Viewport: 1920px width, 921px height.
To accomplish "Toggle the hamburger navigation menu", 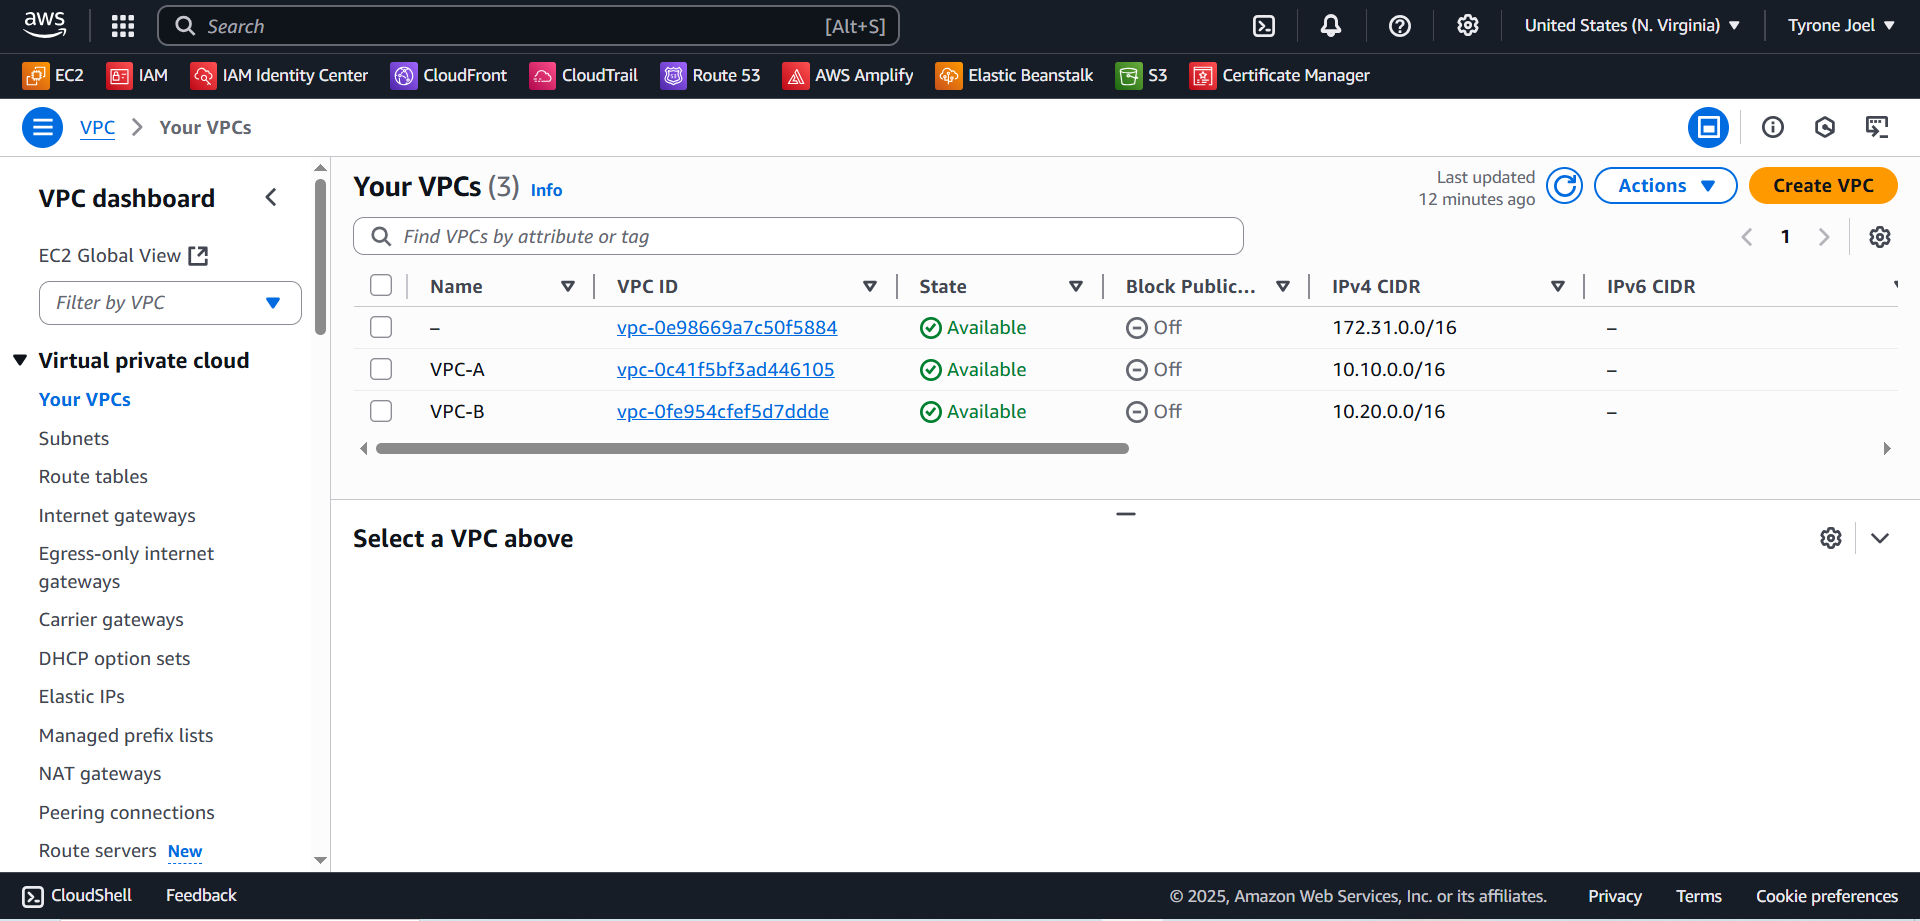I will pos(42,128).
